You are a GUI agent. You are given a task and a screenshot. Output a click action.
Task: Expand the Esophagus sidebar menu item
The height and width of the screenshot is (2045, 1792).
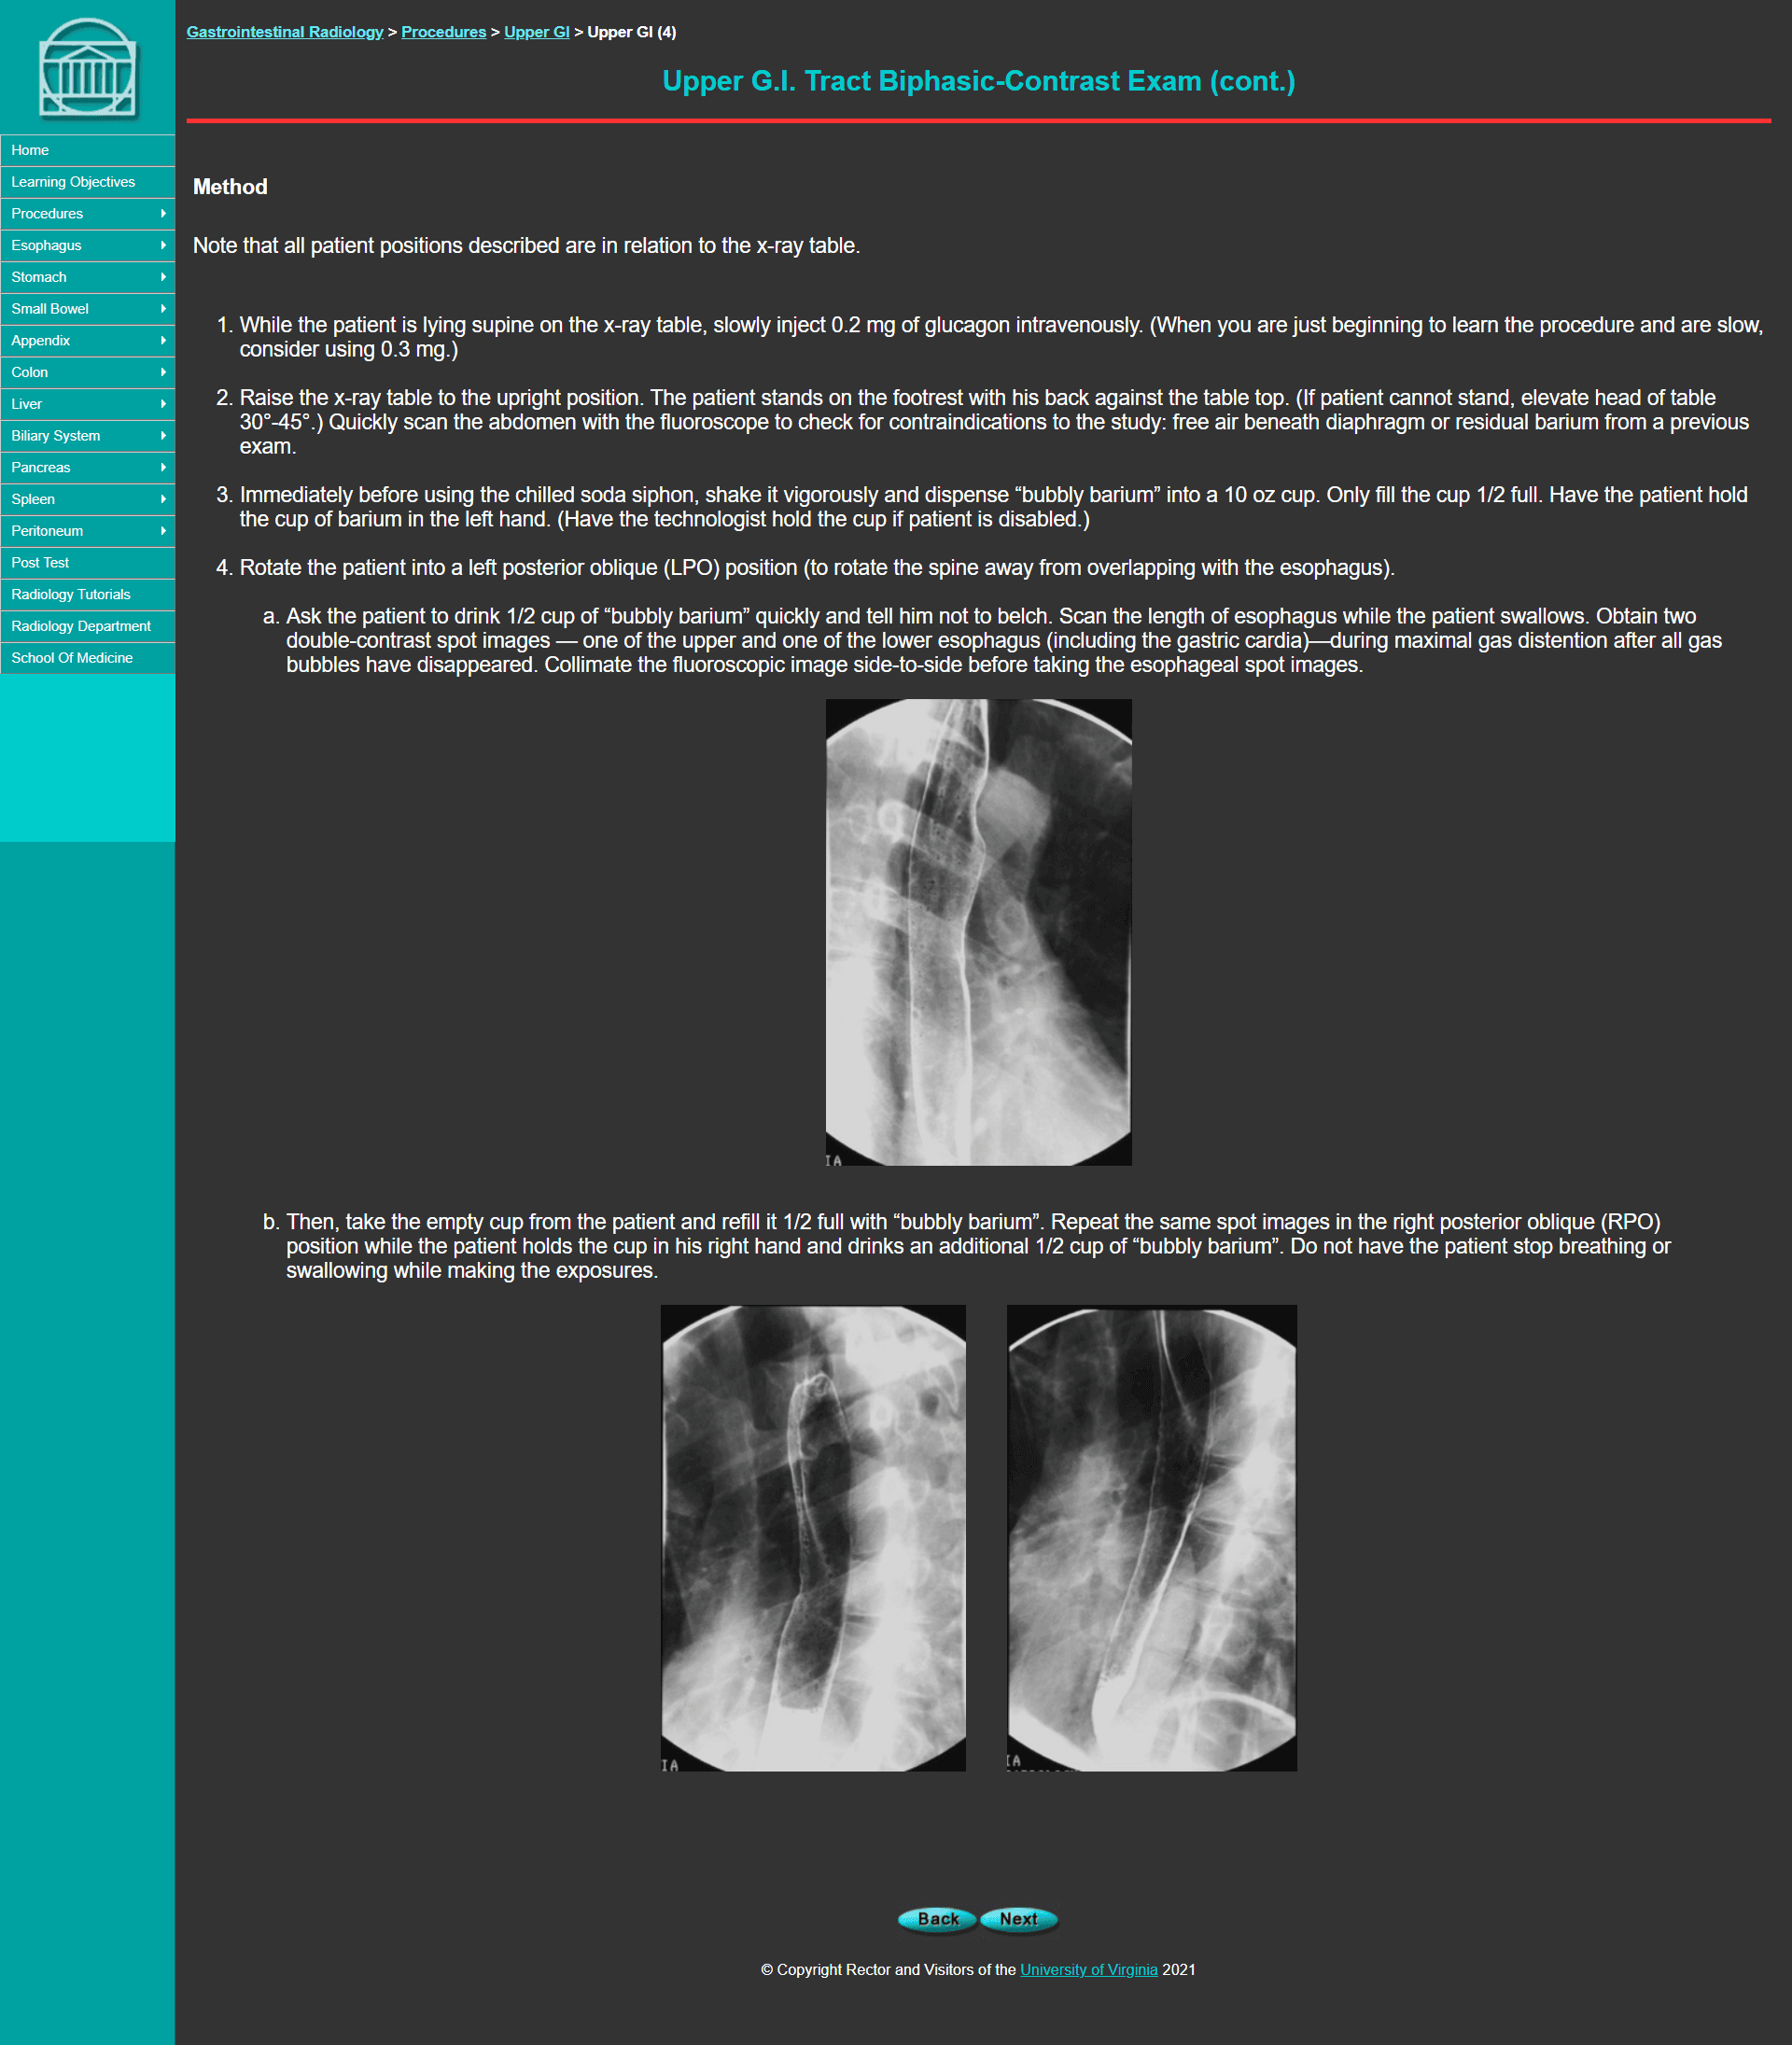click(x=160, y=244)
